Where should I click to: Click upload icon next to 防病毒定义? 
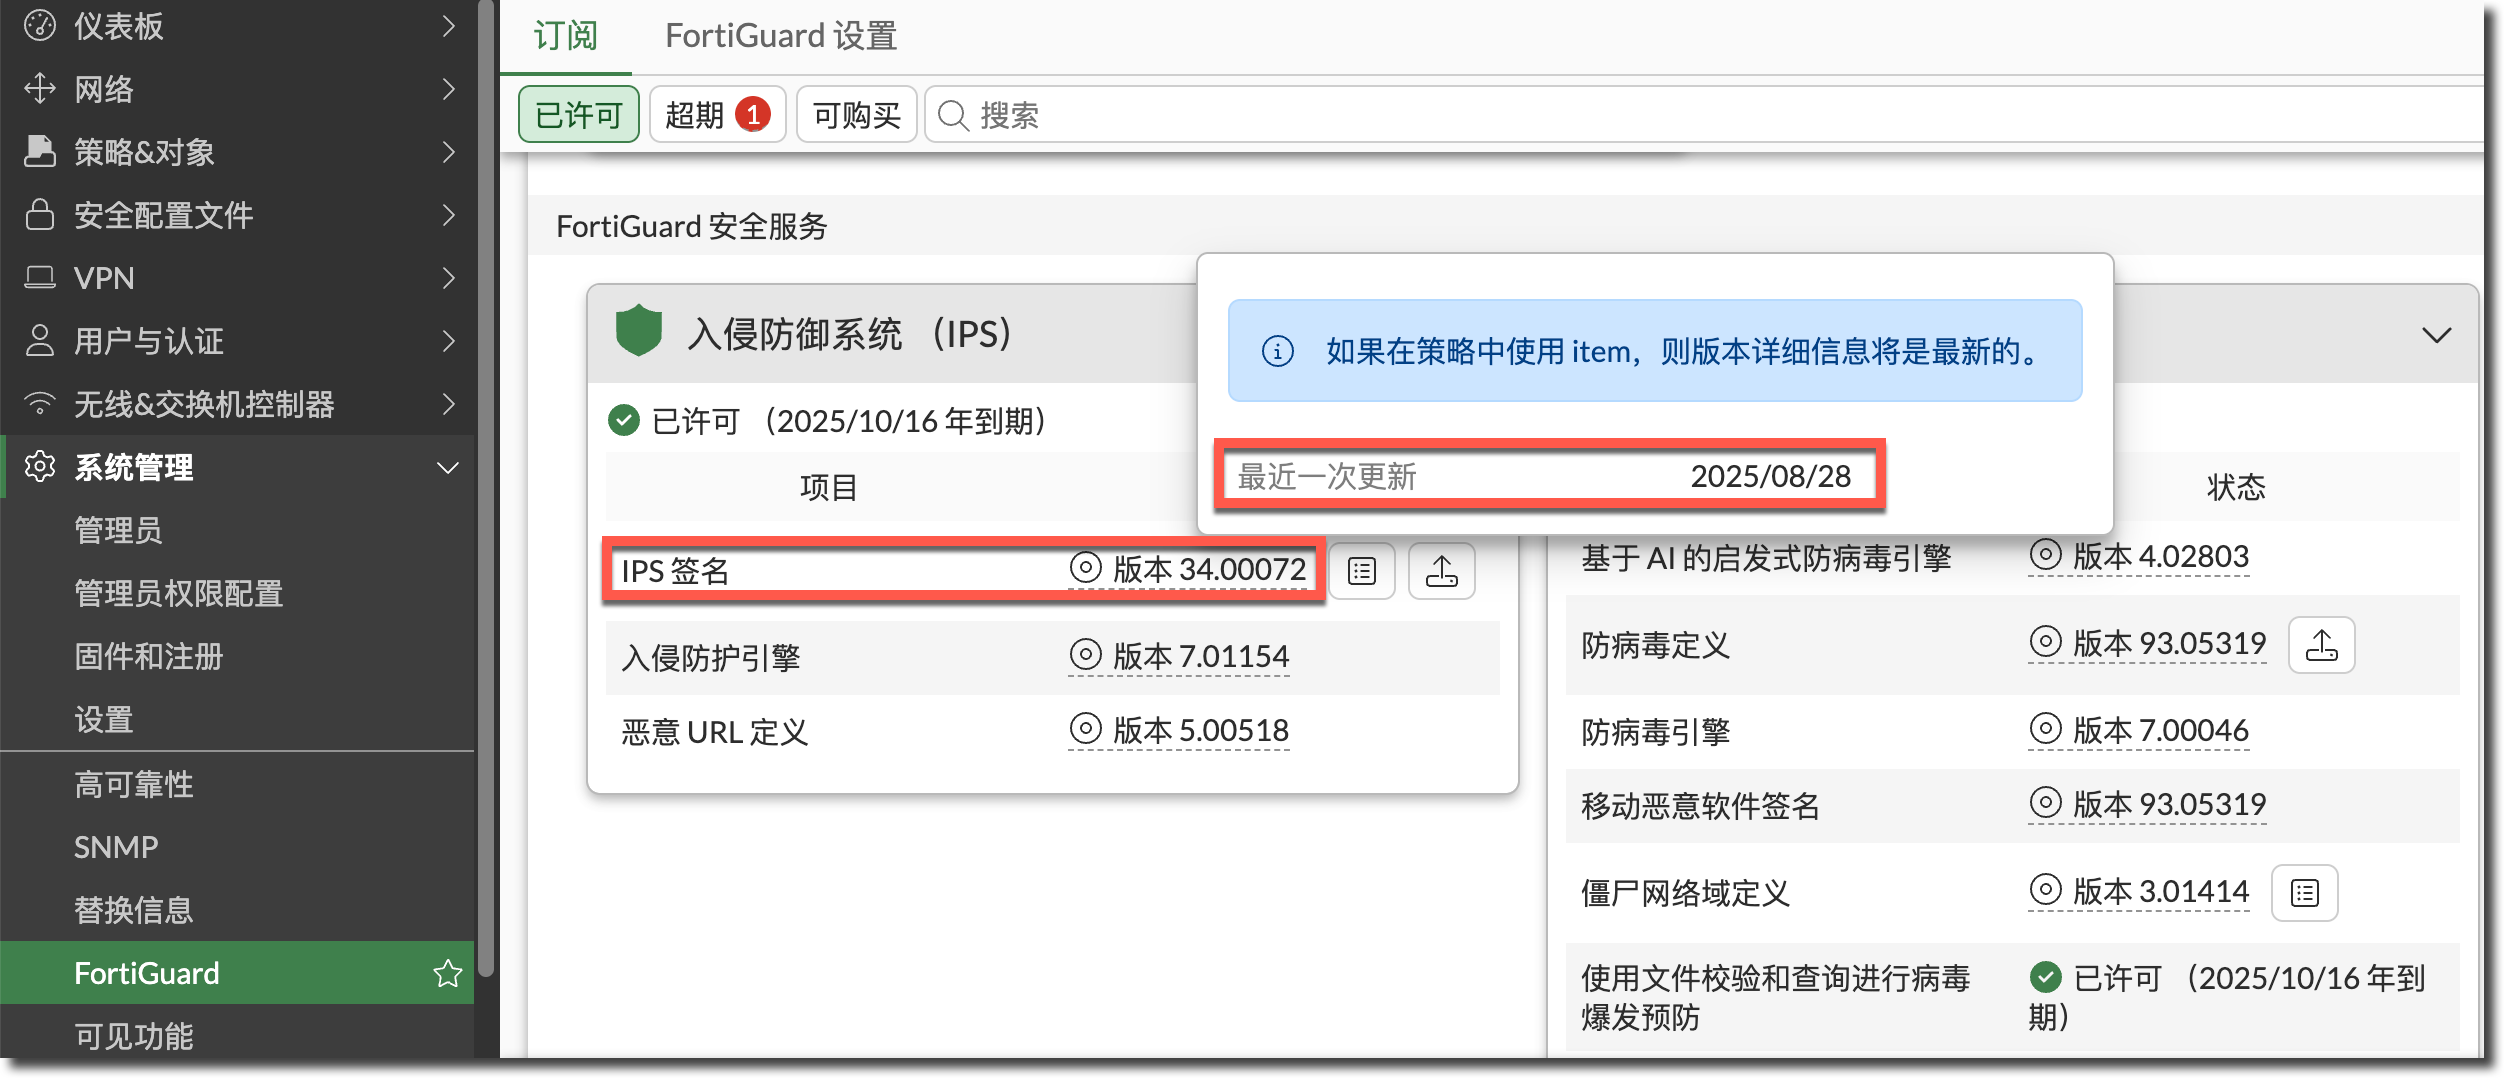pyautogui.click(x=2321, y=645)
